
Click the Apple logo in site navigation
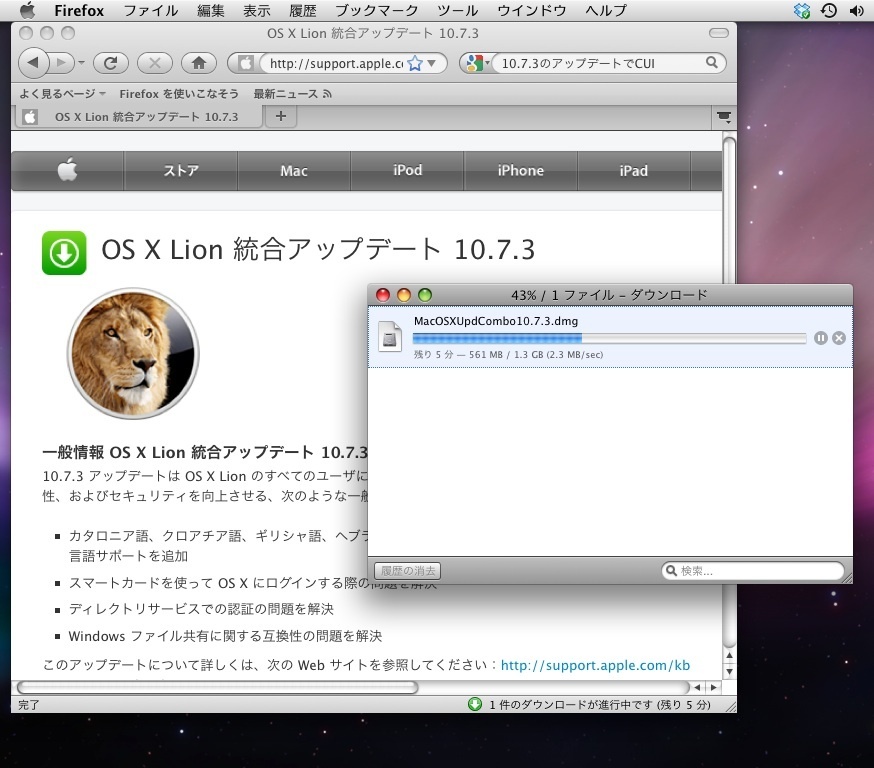pos(67,170)
